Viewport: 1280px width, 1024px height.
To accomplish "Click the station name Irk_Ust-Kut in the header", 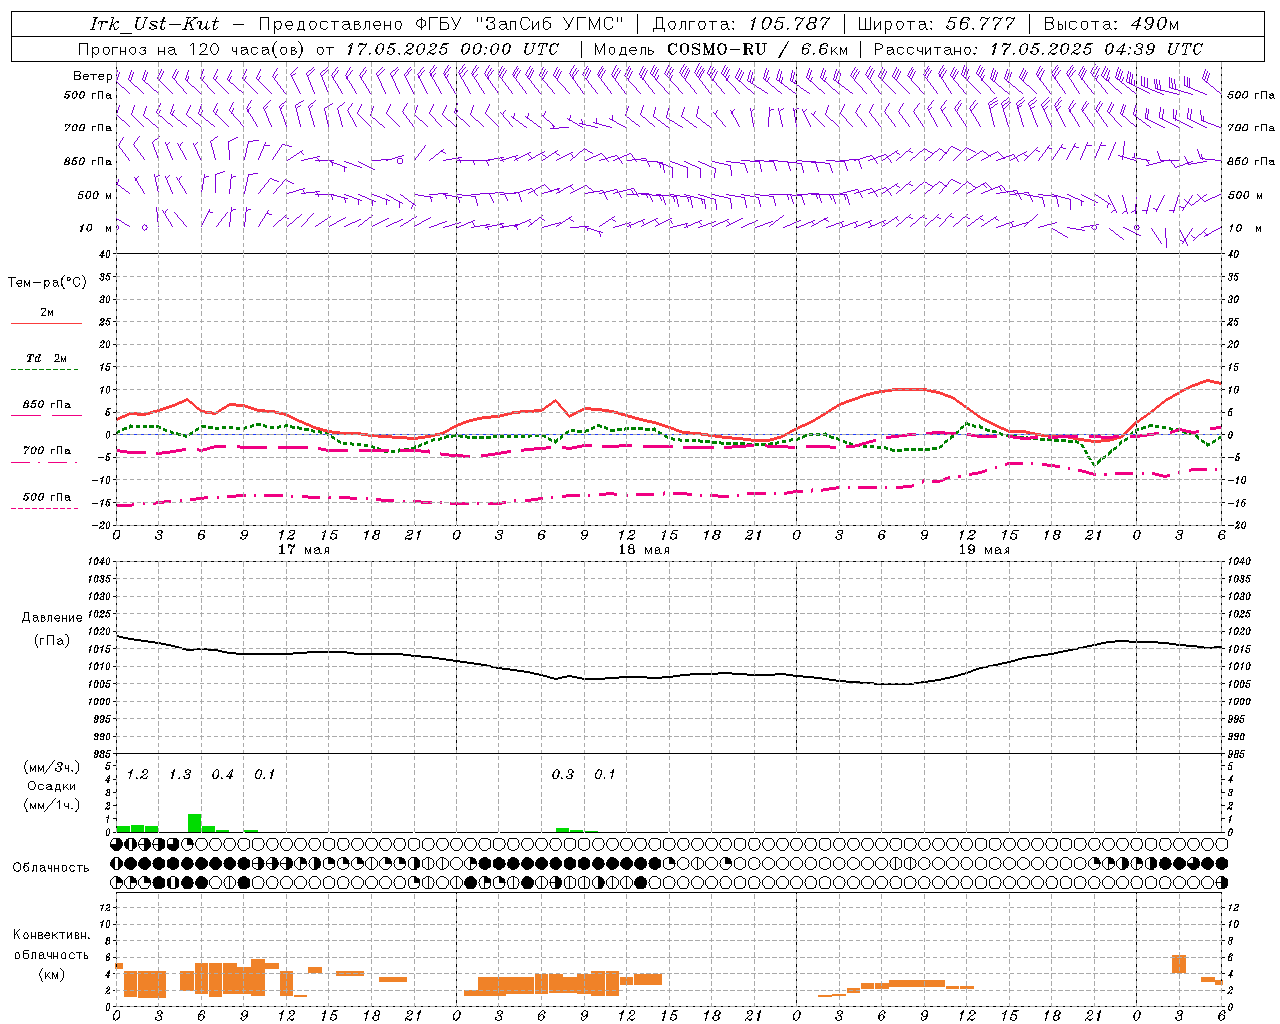I will click(154, 24).
